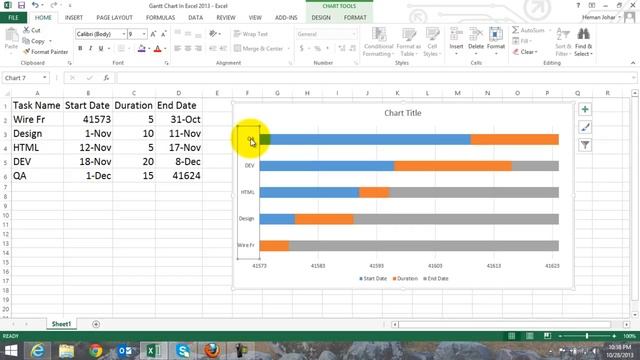Open Format as Table
The image size is (640, 360).
(408, 42)
